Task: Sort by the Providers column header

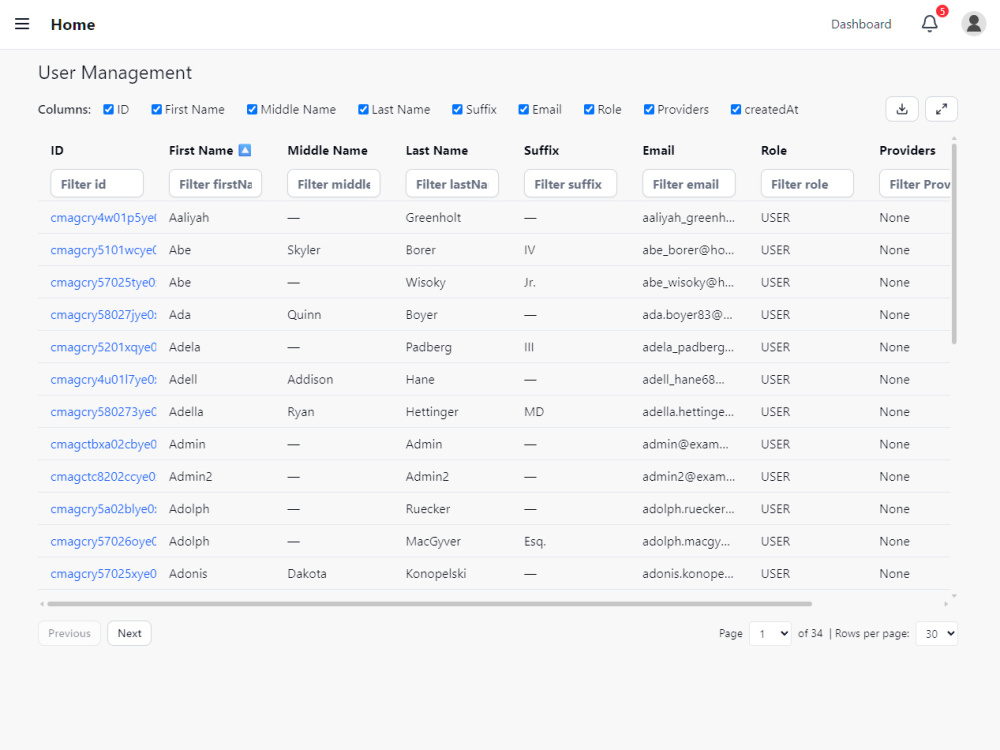Action: 908,151
